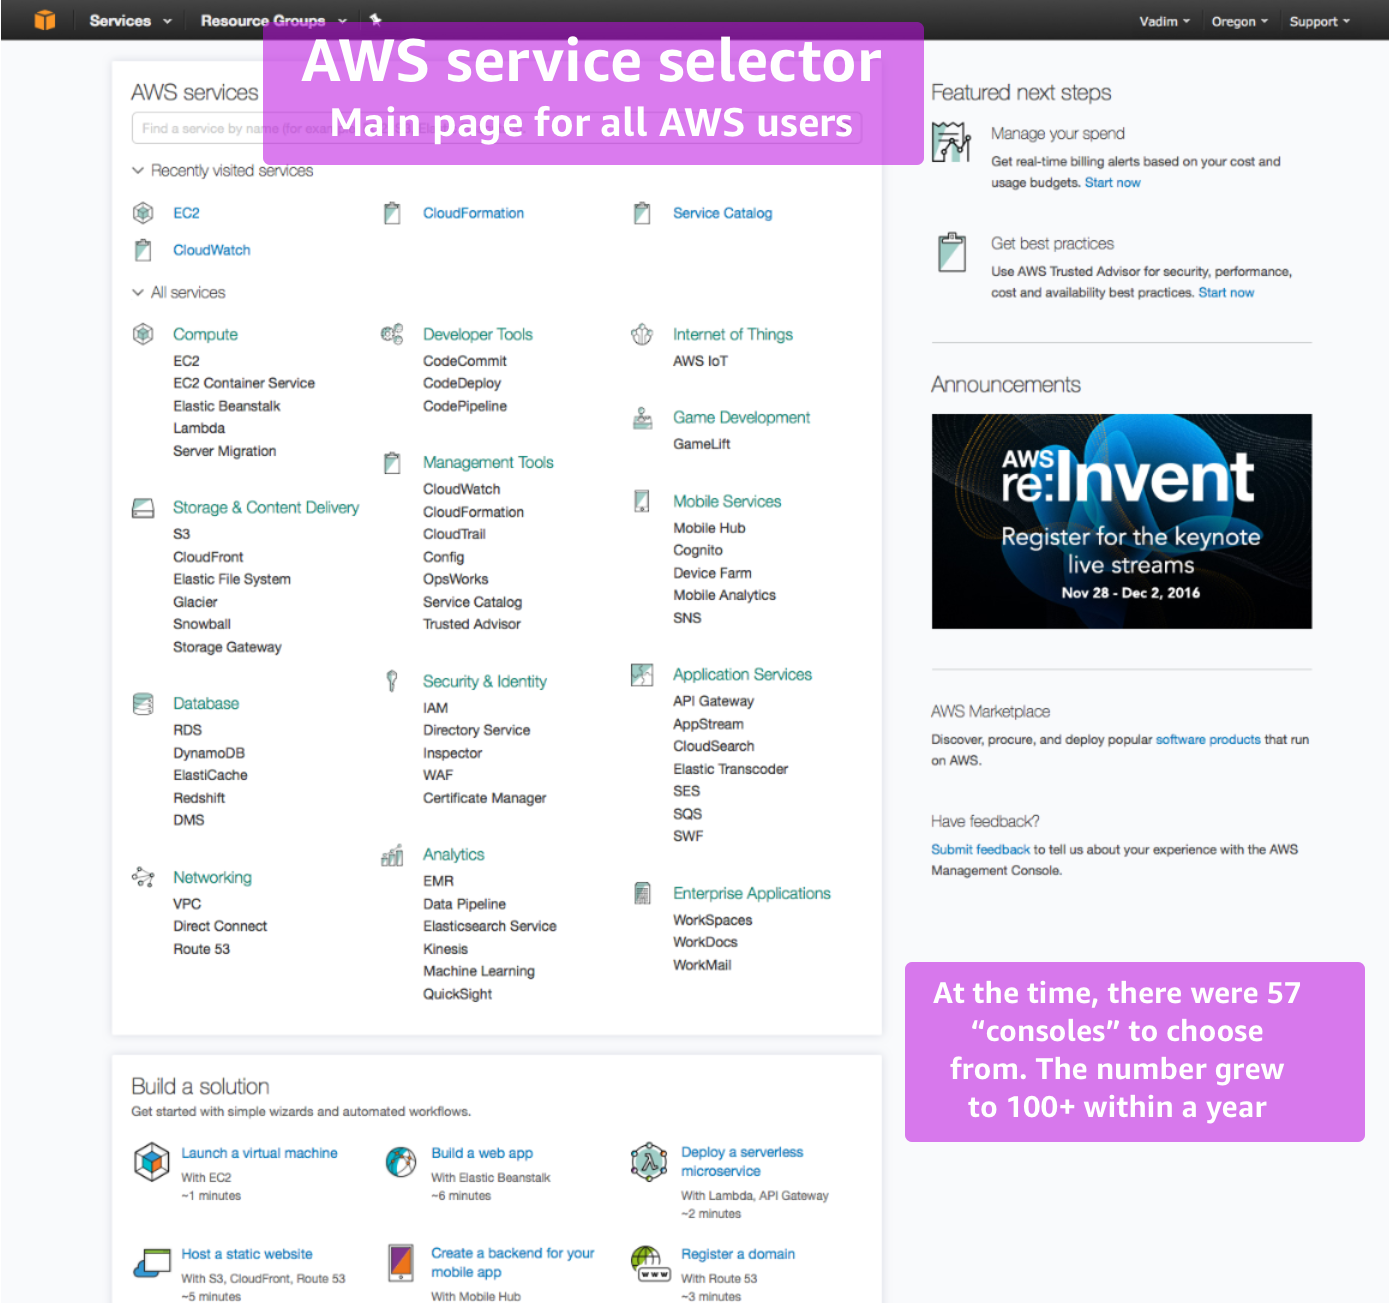Click the Networking nodes icon

click(143, 878)
